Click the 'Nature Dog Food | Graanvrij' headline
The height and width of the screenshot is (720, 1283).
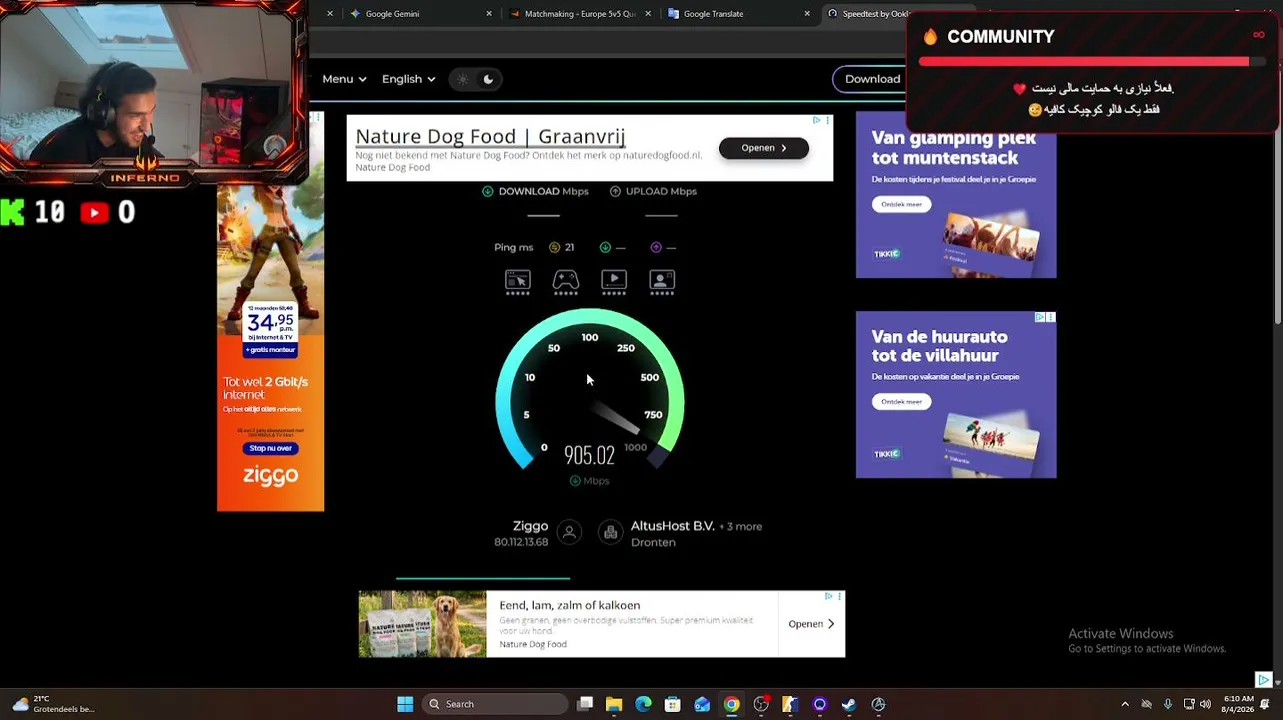click(x=490, y=136)
